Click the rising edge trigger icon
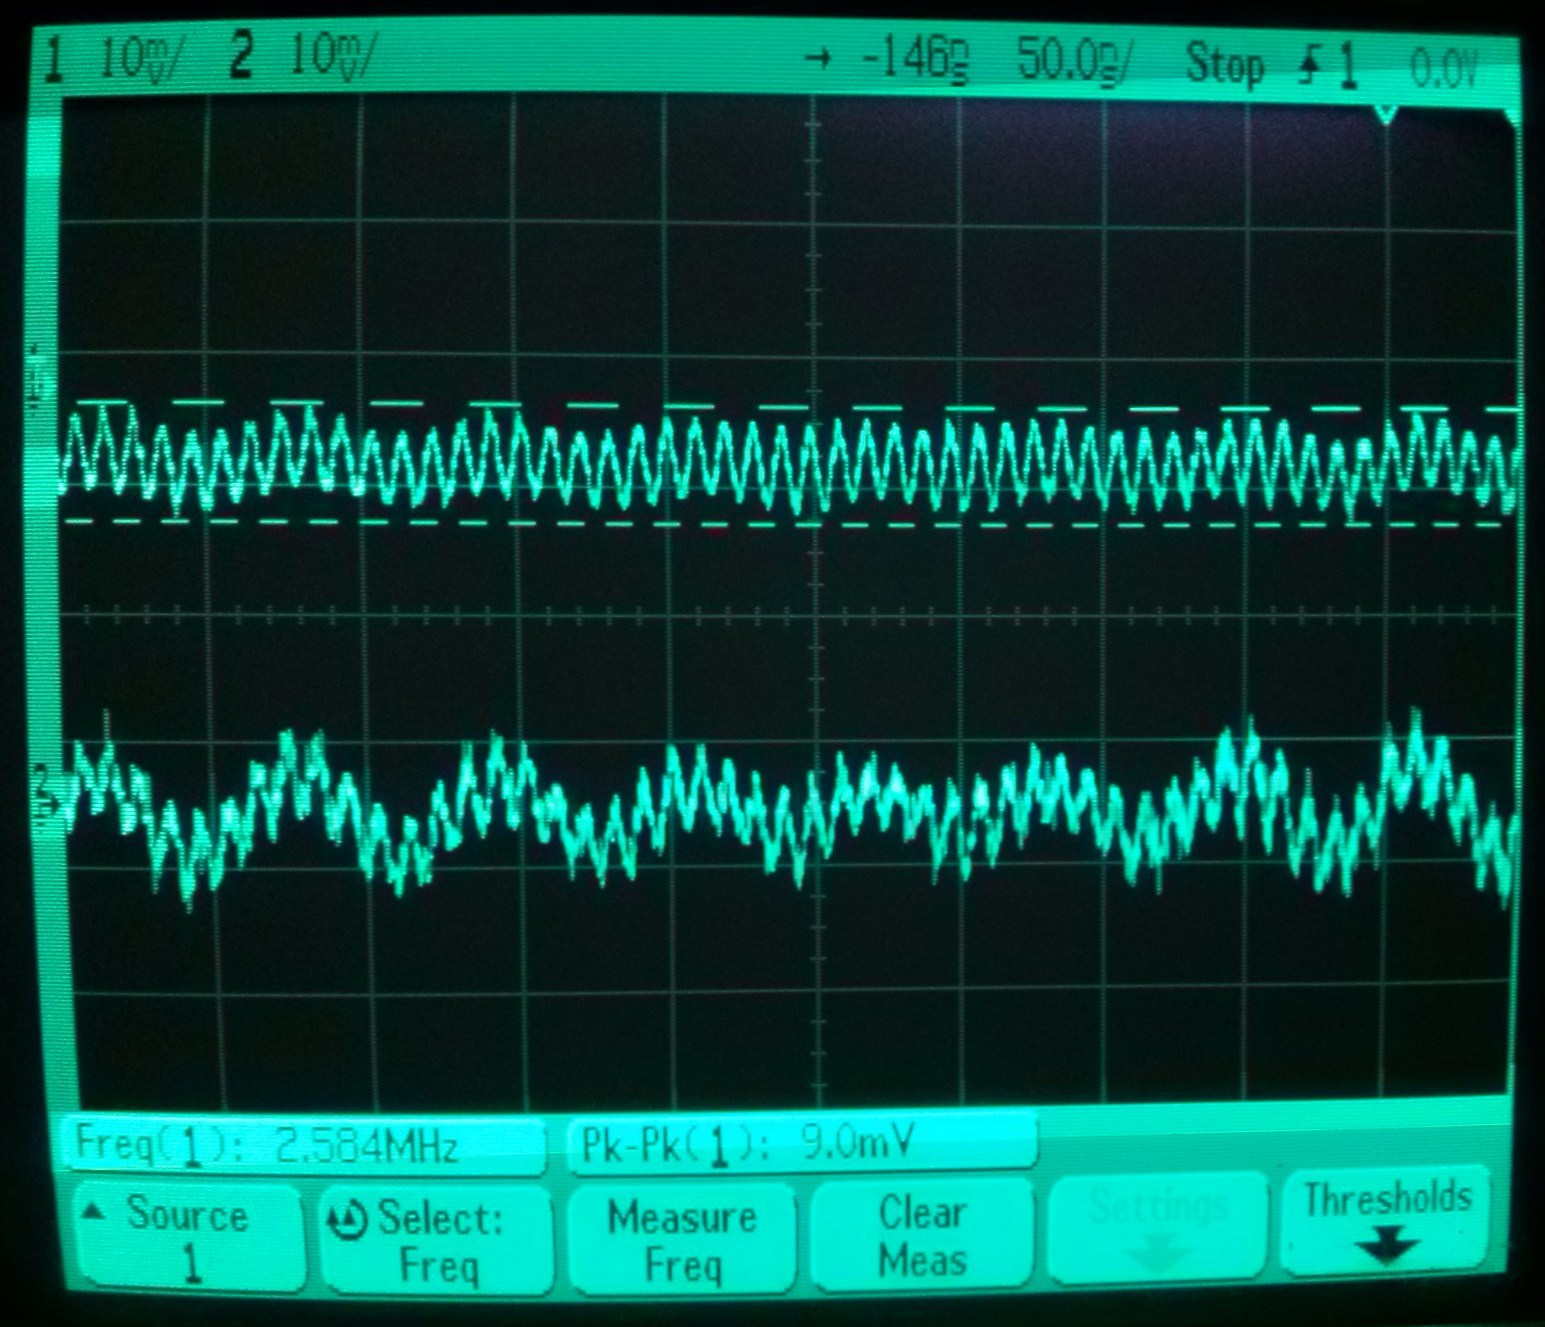1545x1327 pixels. (x=1308, y=68)
